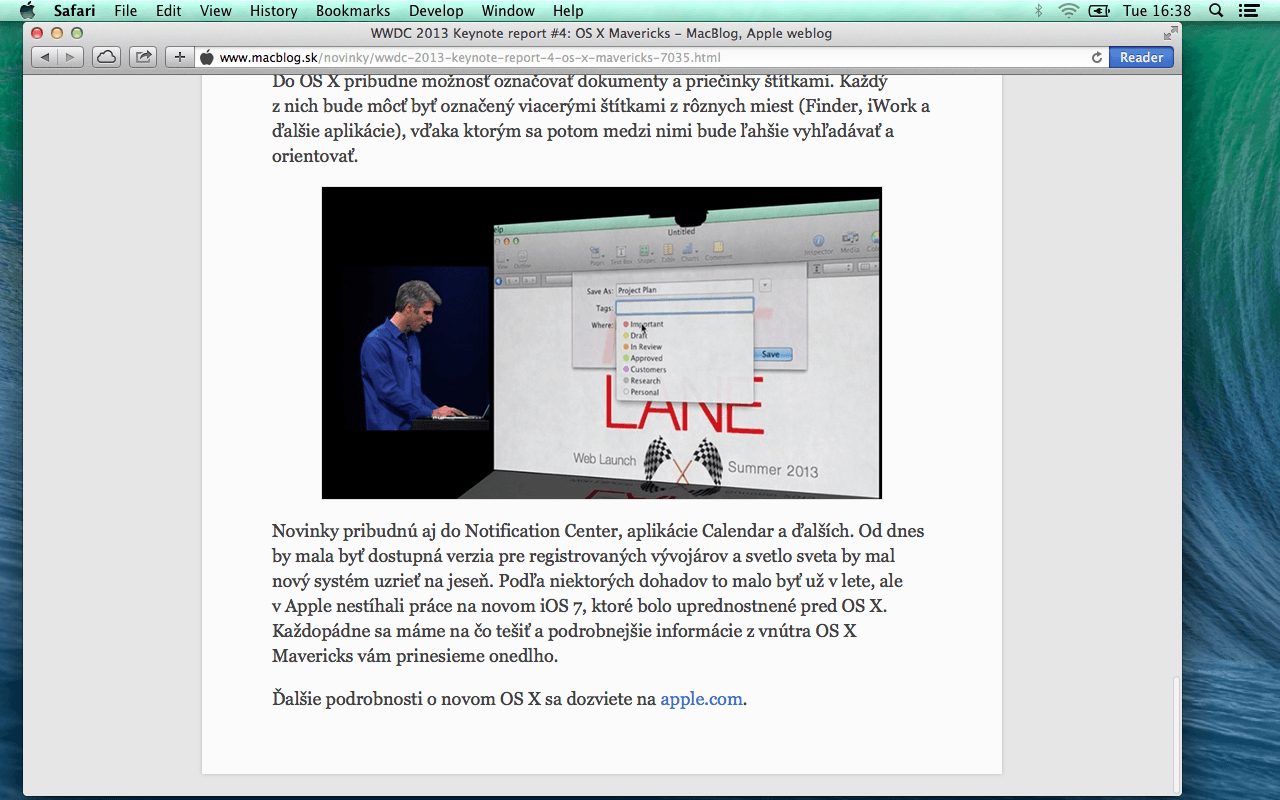Click the keynote screenshot image
Screen dimensions: 1280x800
601,342
